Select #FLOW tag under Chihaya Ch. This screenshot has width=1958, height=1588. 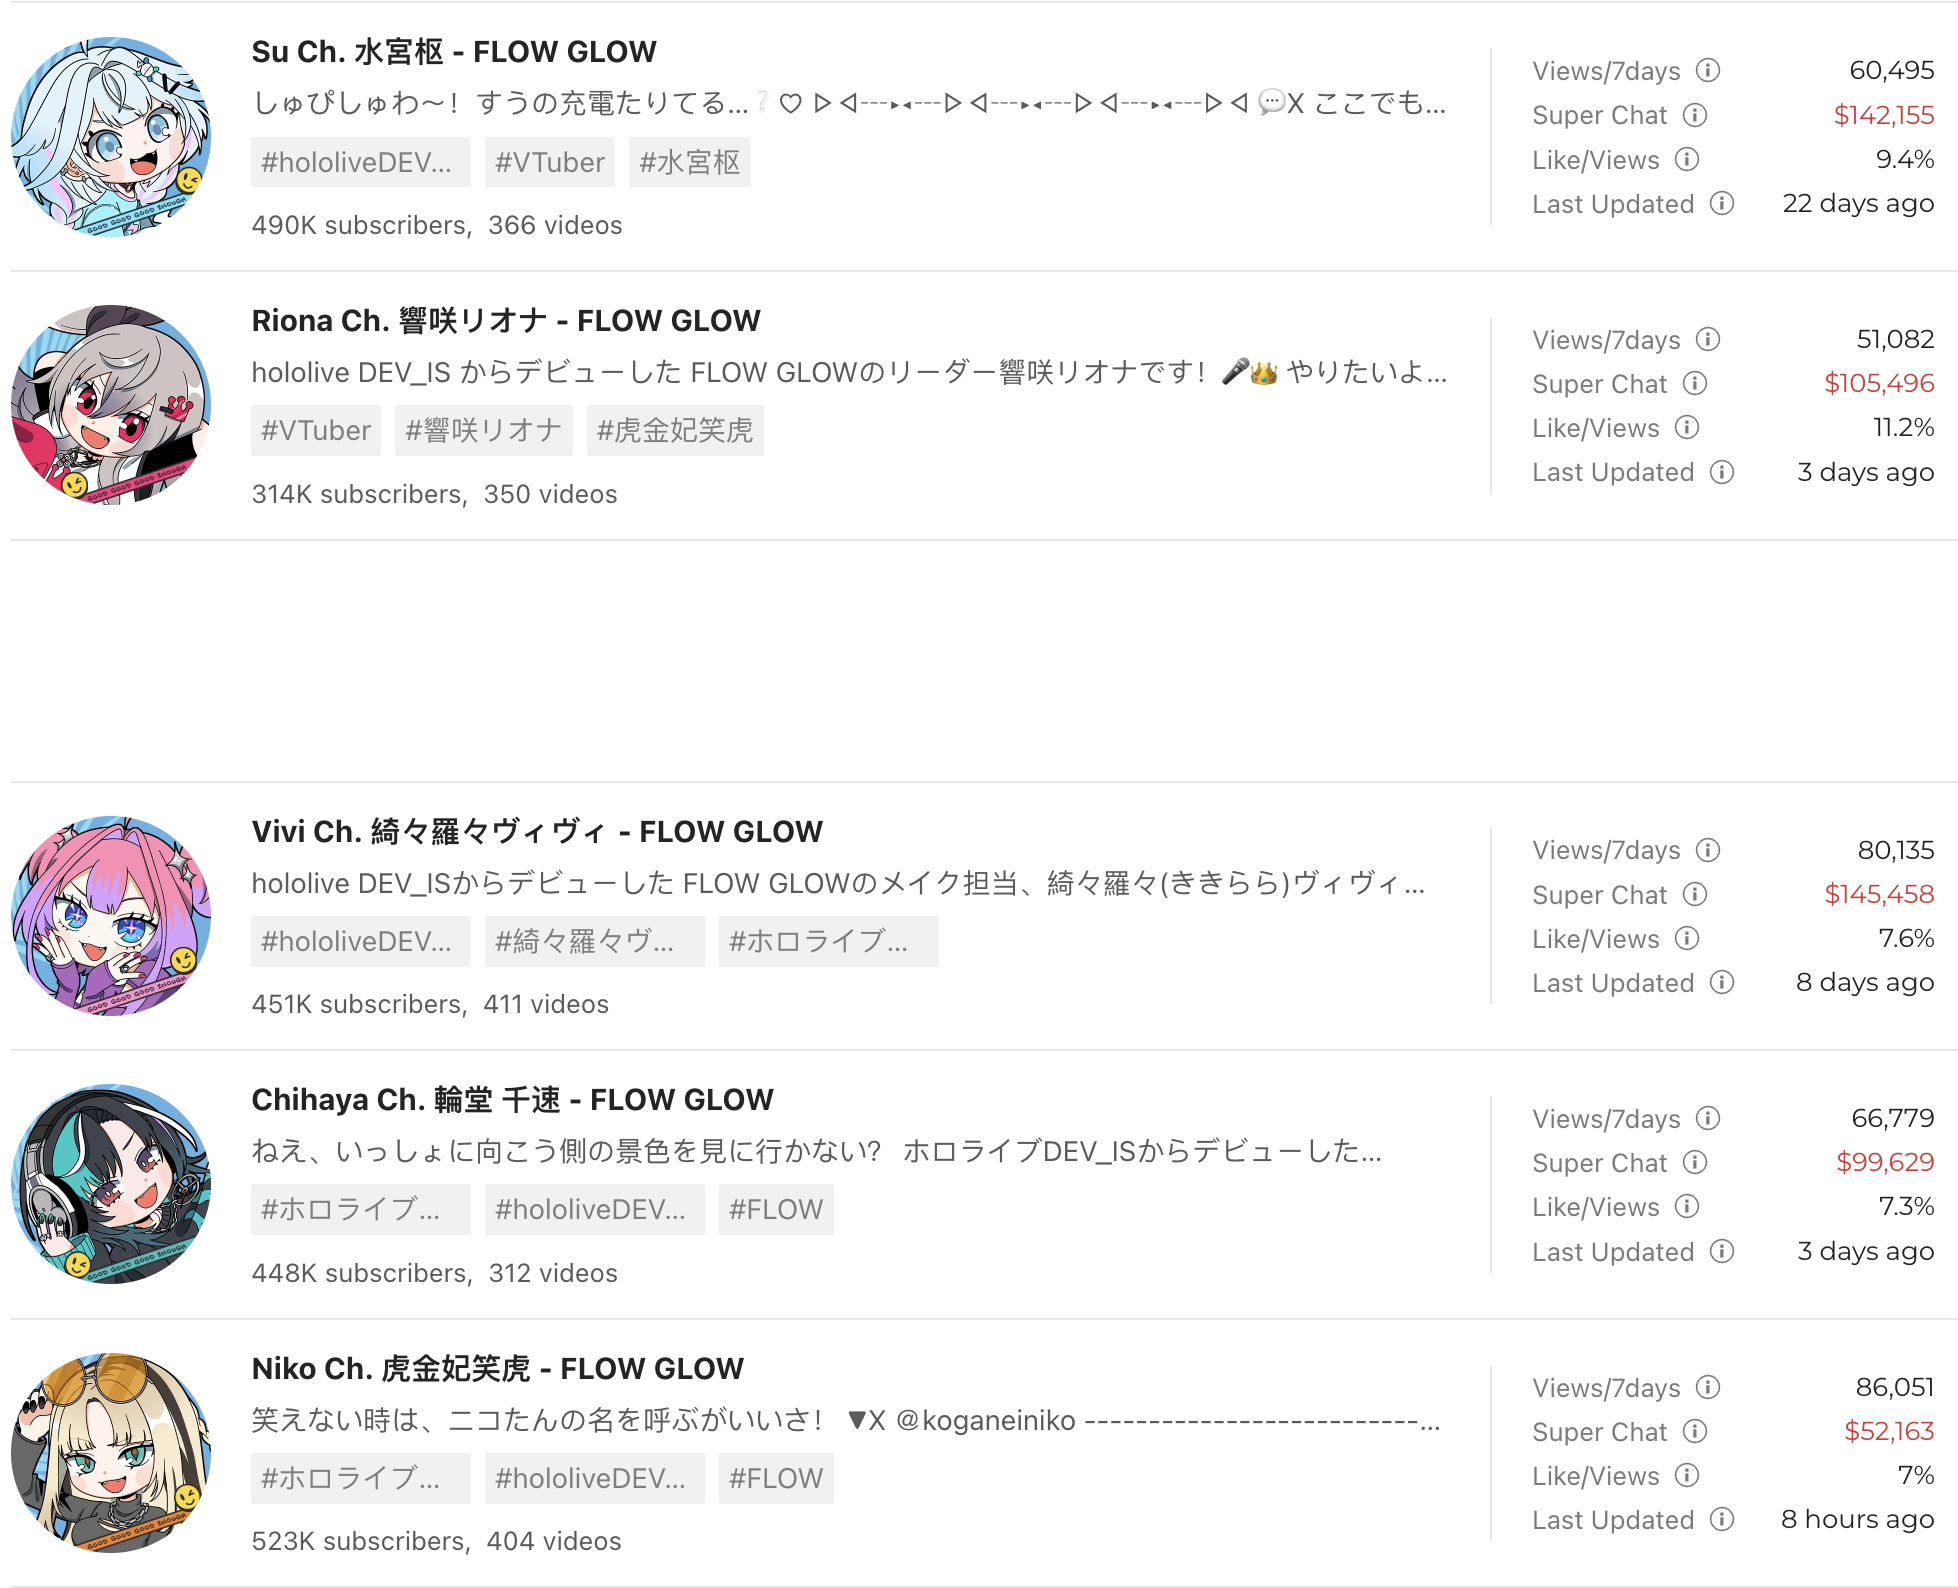tap(776, 1210)
